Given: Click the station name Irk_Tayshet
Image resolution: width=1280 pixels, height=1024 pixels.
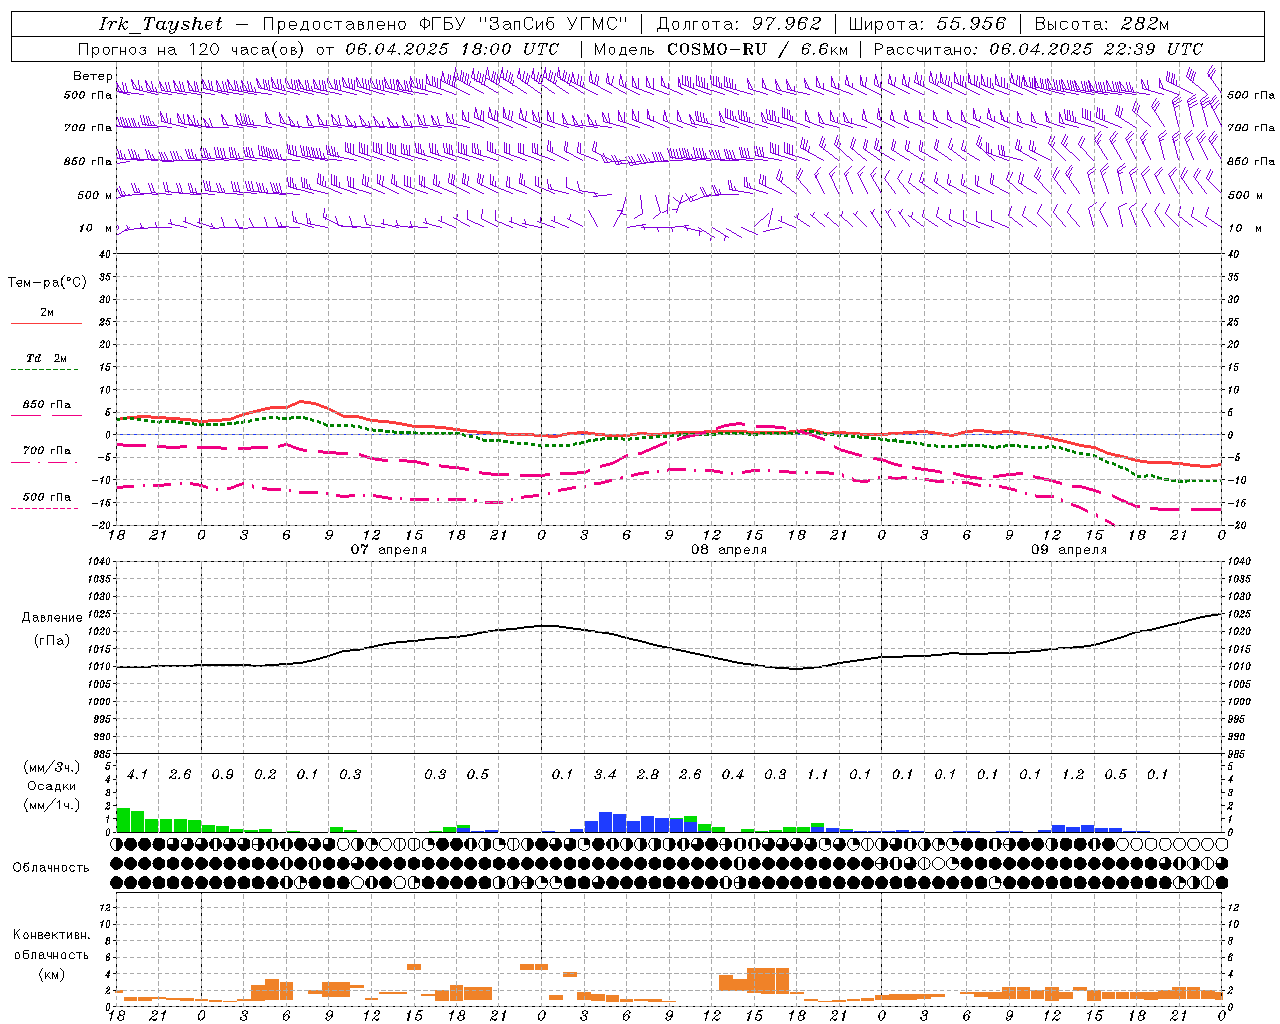Looking at the screenshot, I should click(161, 24).
